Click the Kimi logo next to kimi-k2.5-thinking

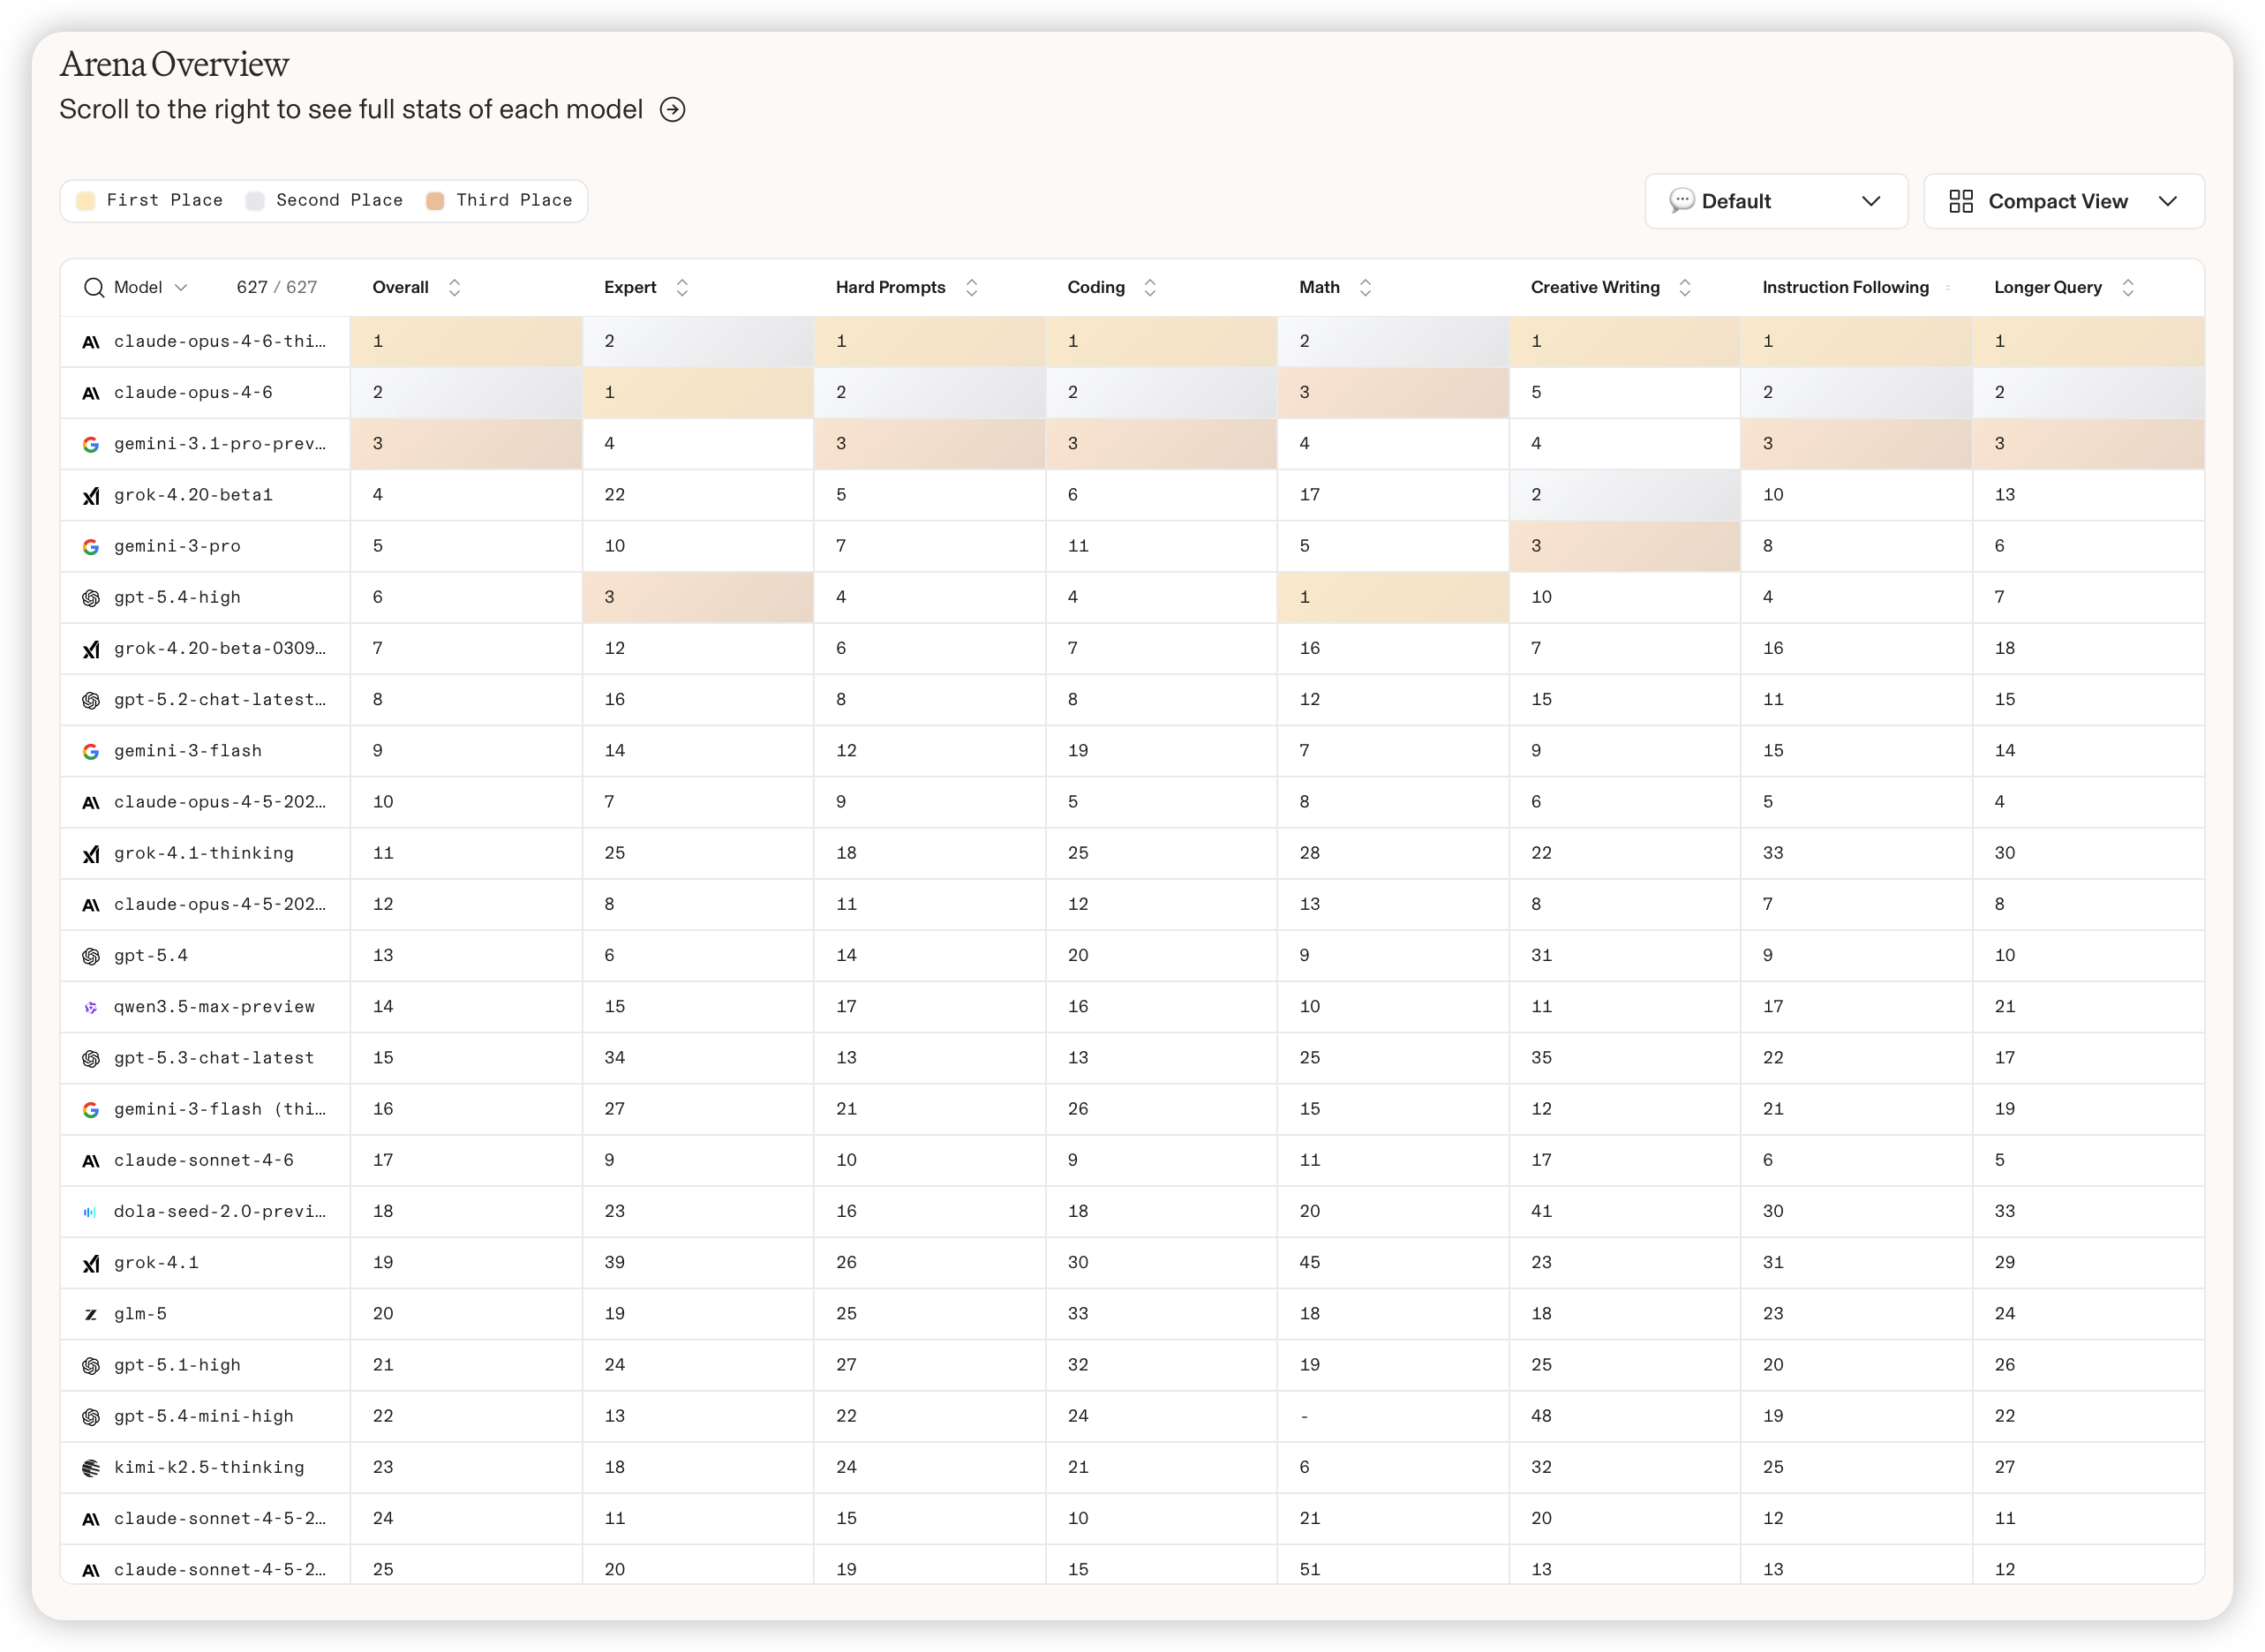coord(91,1468)
